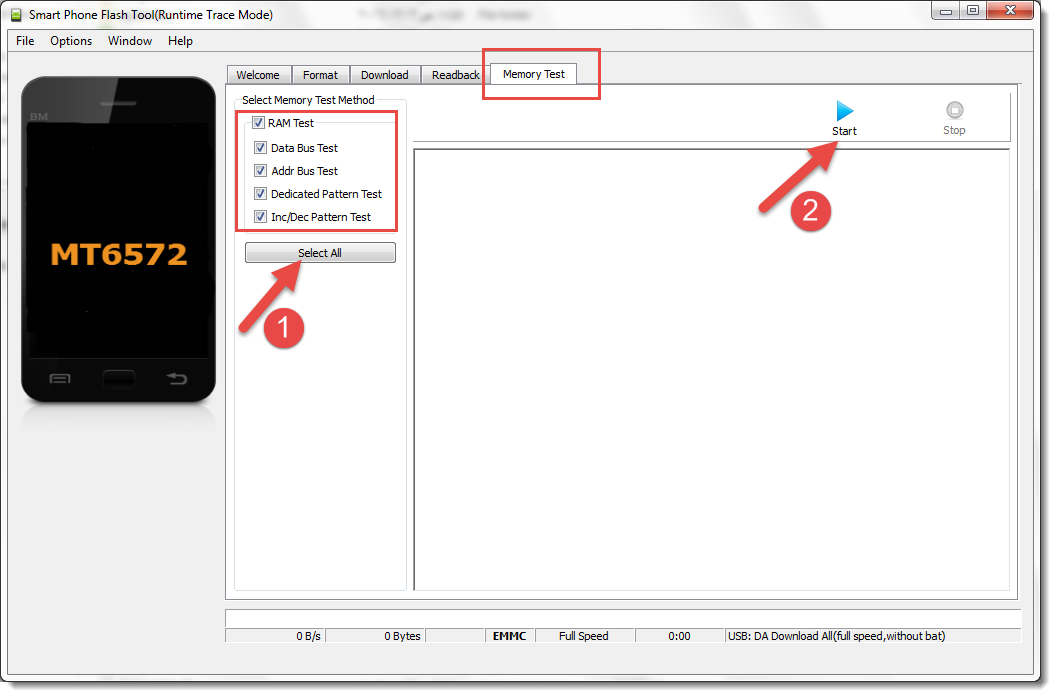Switch to the Download tab
Viewport: 1056px width, 697px height.
[x=385, y=75]
